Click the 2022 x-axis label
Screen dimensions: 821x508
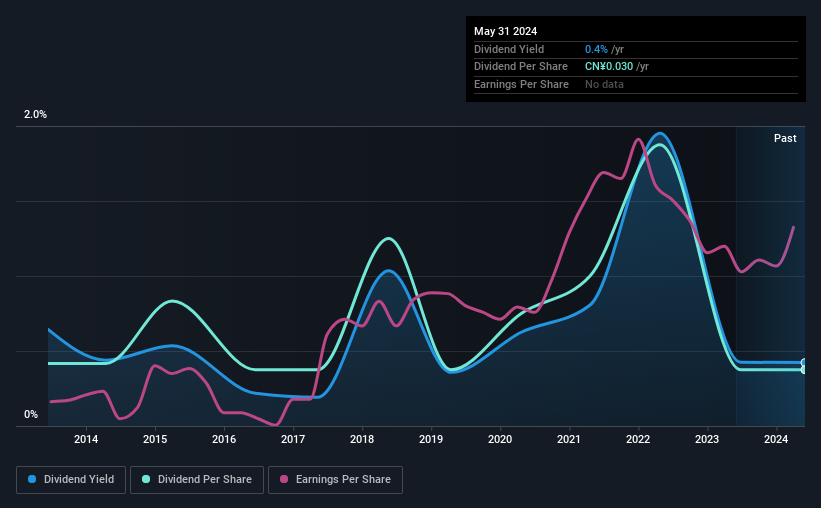tap(638, 439)
